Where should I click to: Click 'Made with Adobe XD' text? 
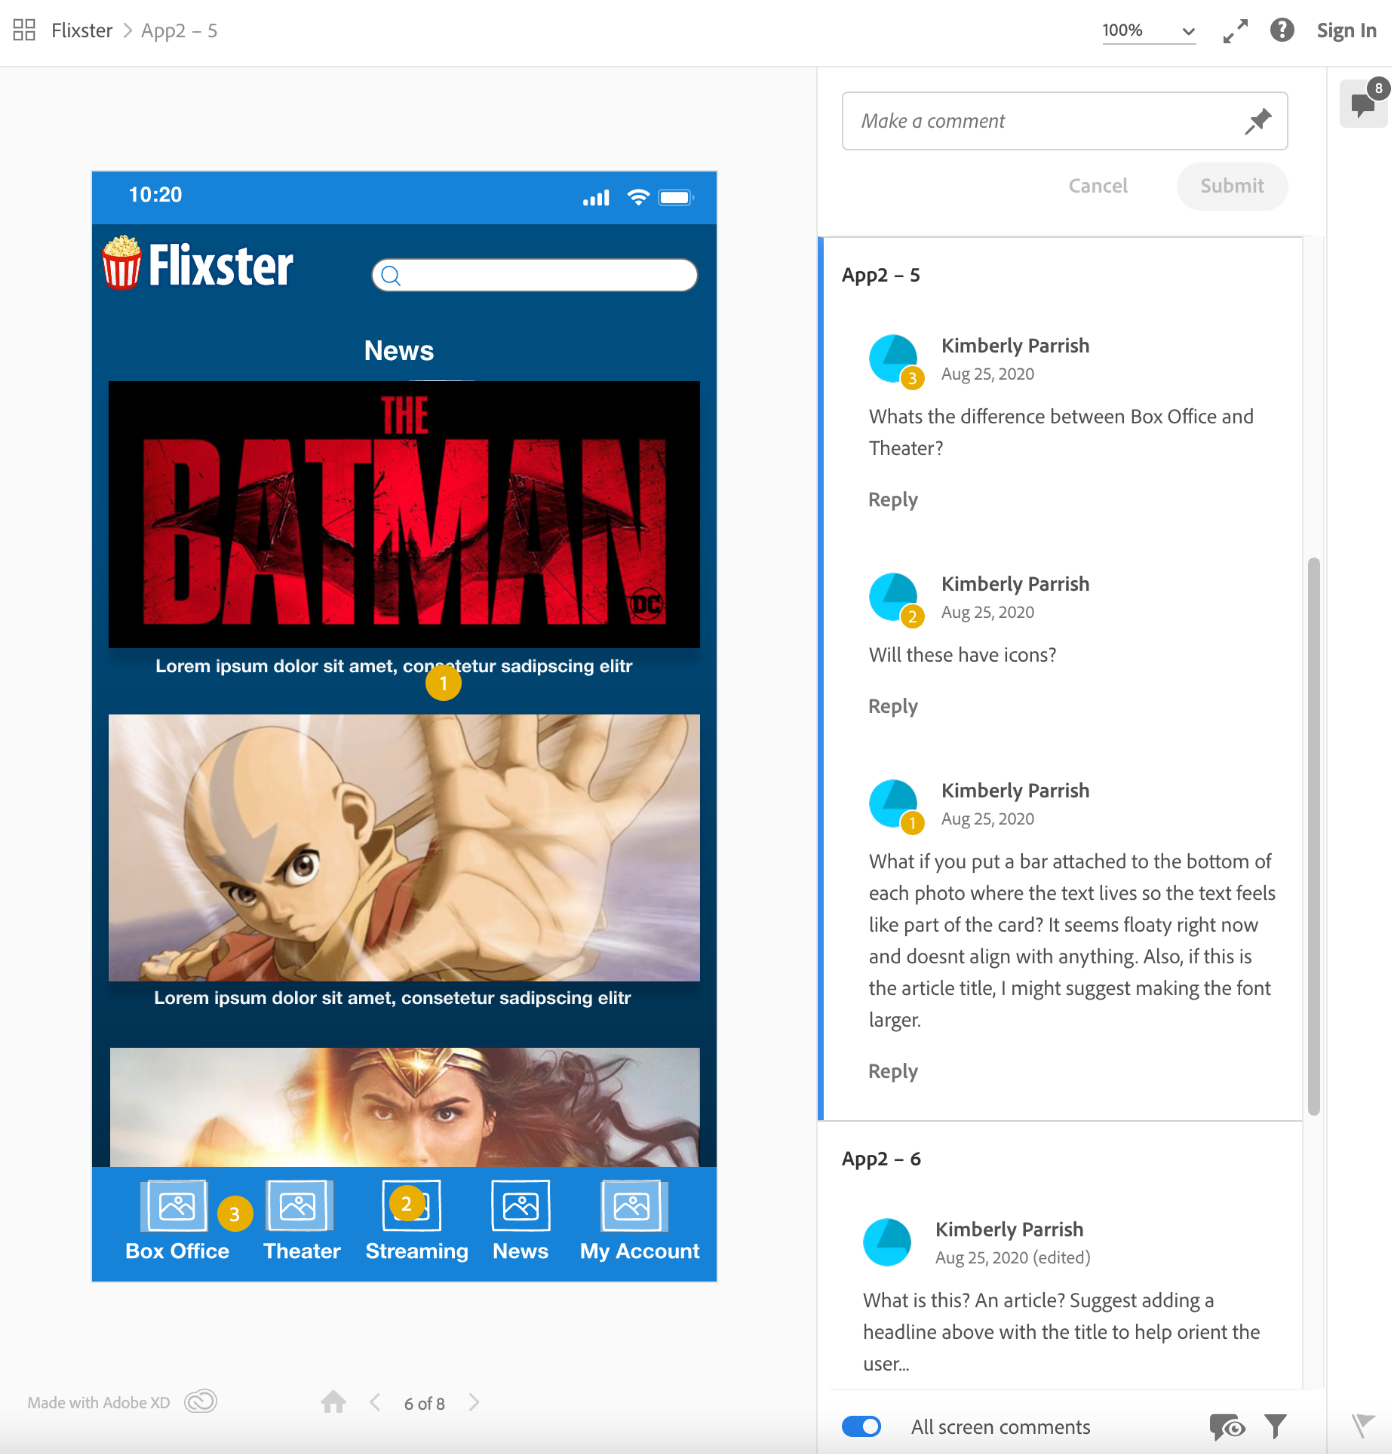point(99,1402)
